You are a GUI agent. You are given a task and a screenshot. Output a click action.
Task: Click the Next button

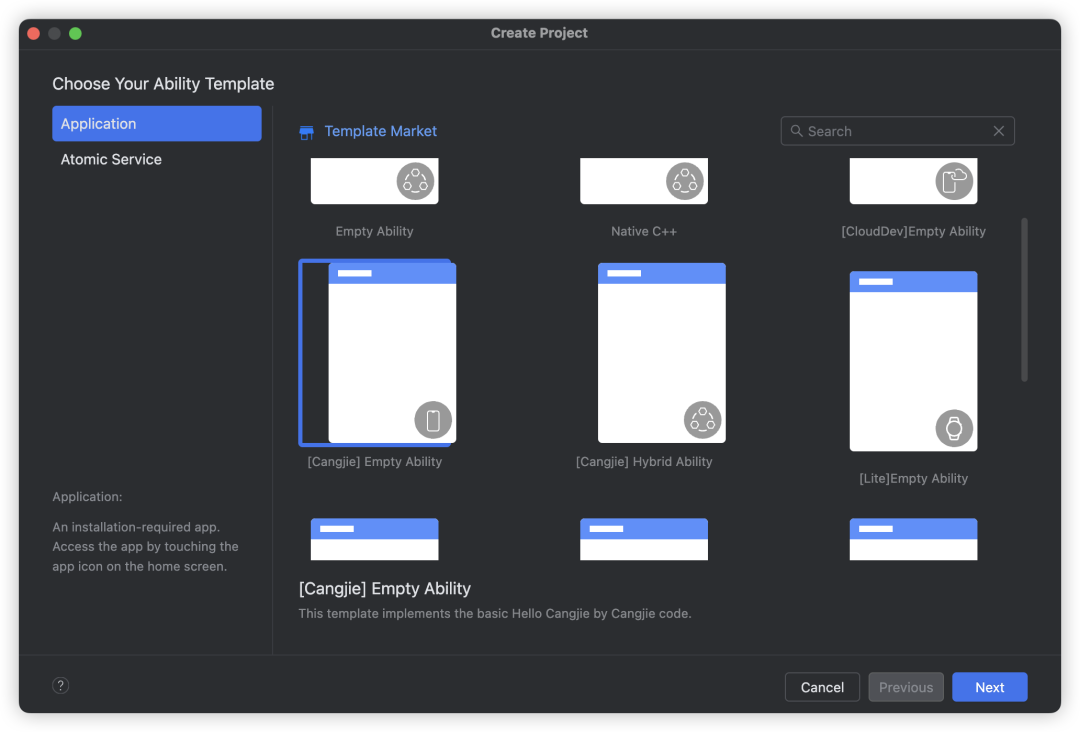tap(989, 687)
